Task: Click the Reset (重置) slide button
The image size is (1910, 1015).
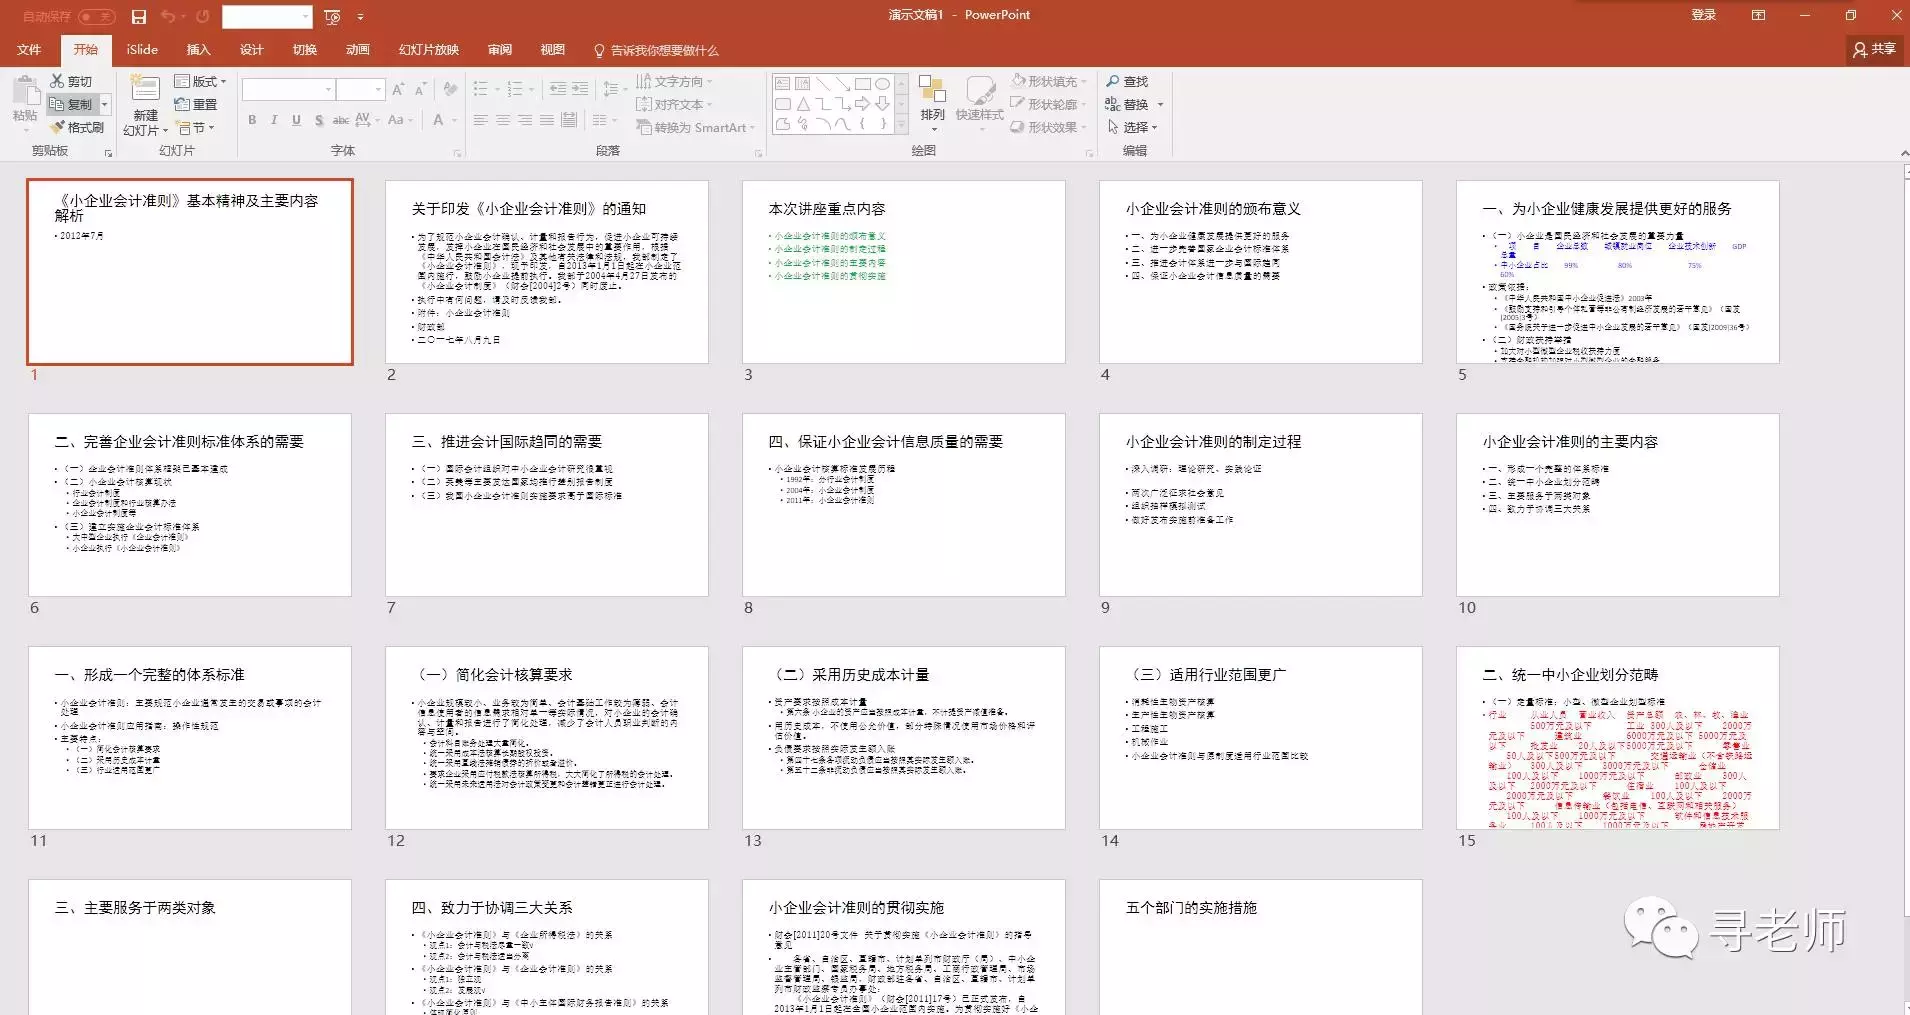Action: click(196, 104)
